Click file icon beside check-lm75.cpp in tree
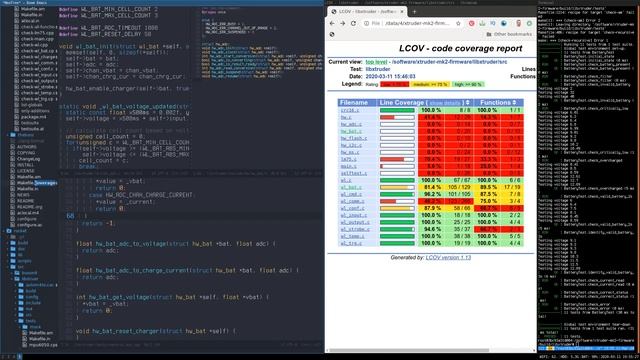Image resolution: width=640 pixels, height=360 pixels. pyautogui.click(x=16, y=33)
